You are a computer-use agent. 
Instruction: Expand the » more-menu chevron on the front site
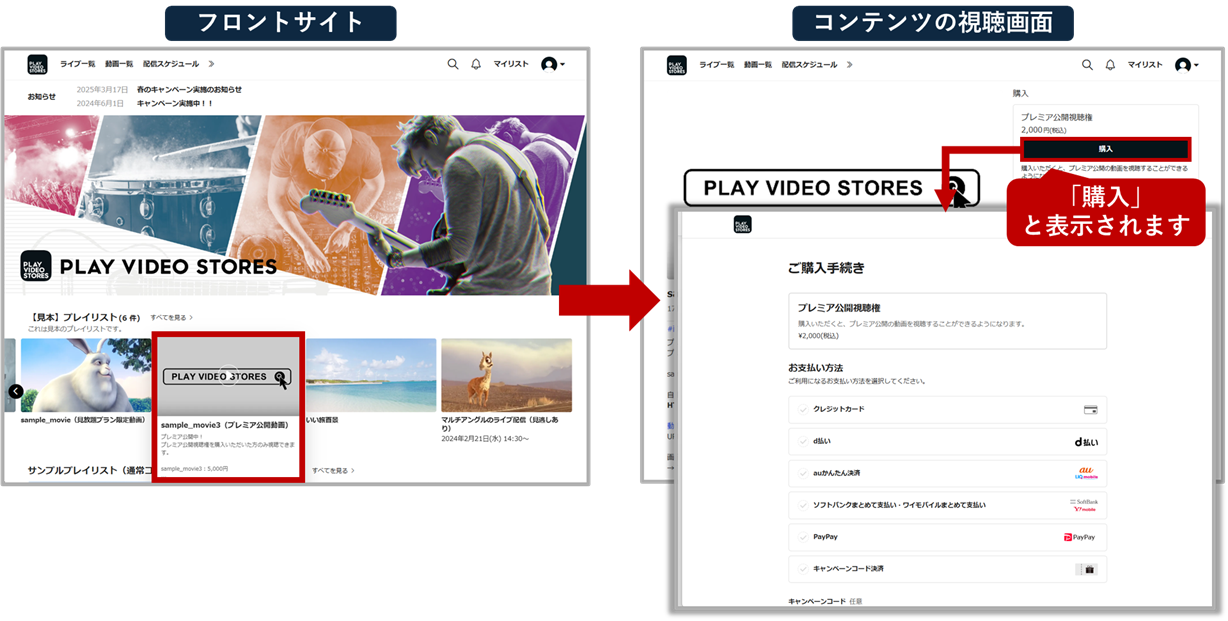pyautogui.click(x=211, y=64)
